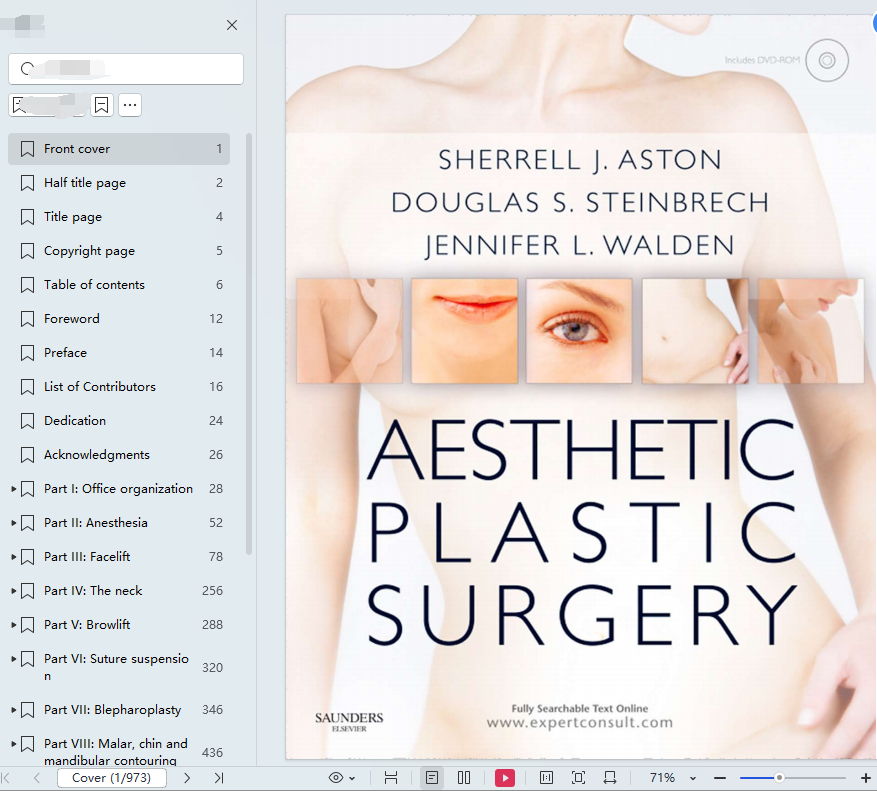877x791 pixels.
Task: Expand Part VI: Suture suspension
Action: click(13, 659)
